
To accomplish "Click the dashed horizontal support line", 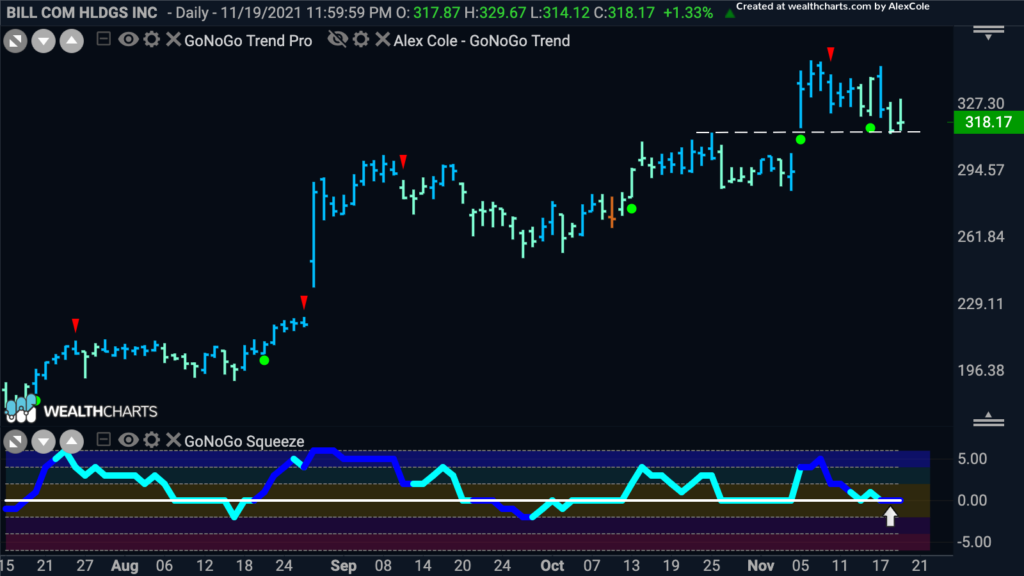I will click(808, 132).
